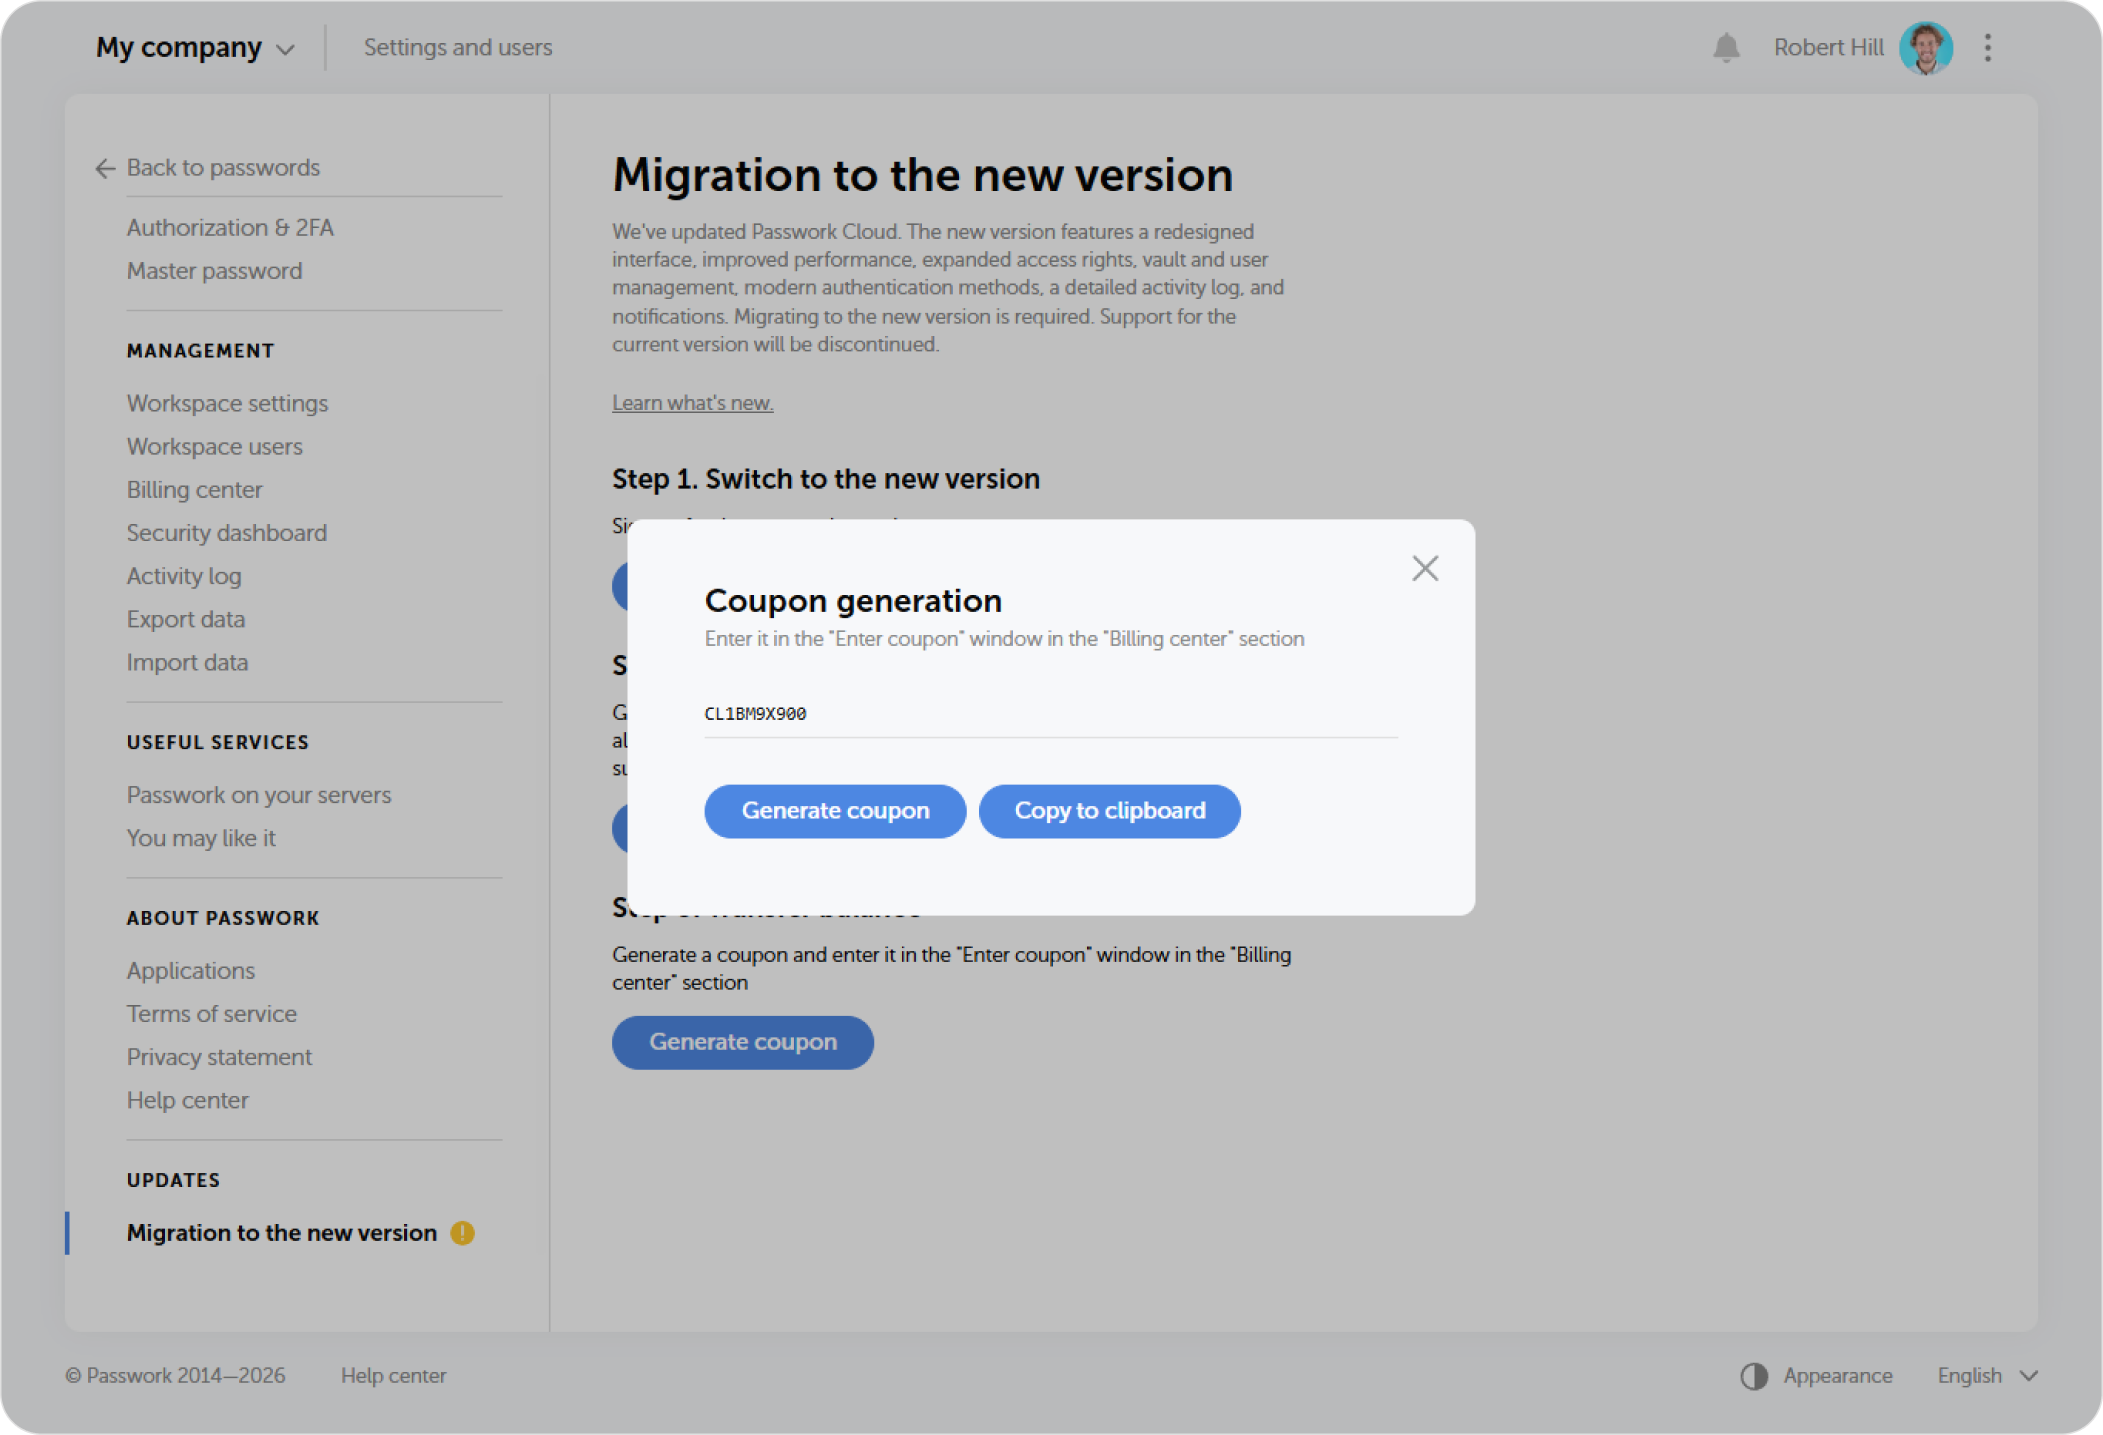Open Master password settings
The image size is (2103, 1435).
pyautogui.click(x=214, y=271)
